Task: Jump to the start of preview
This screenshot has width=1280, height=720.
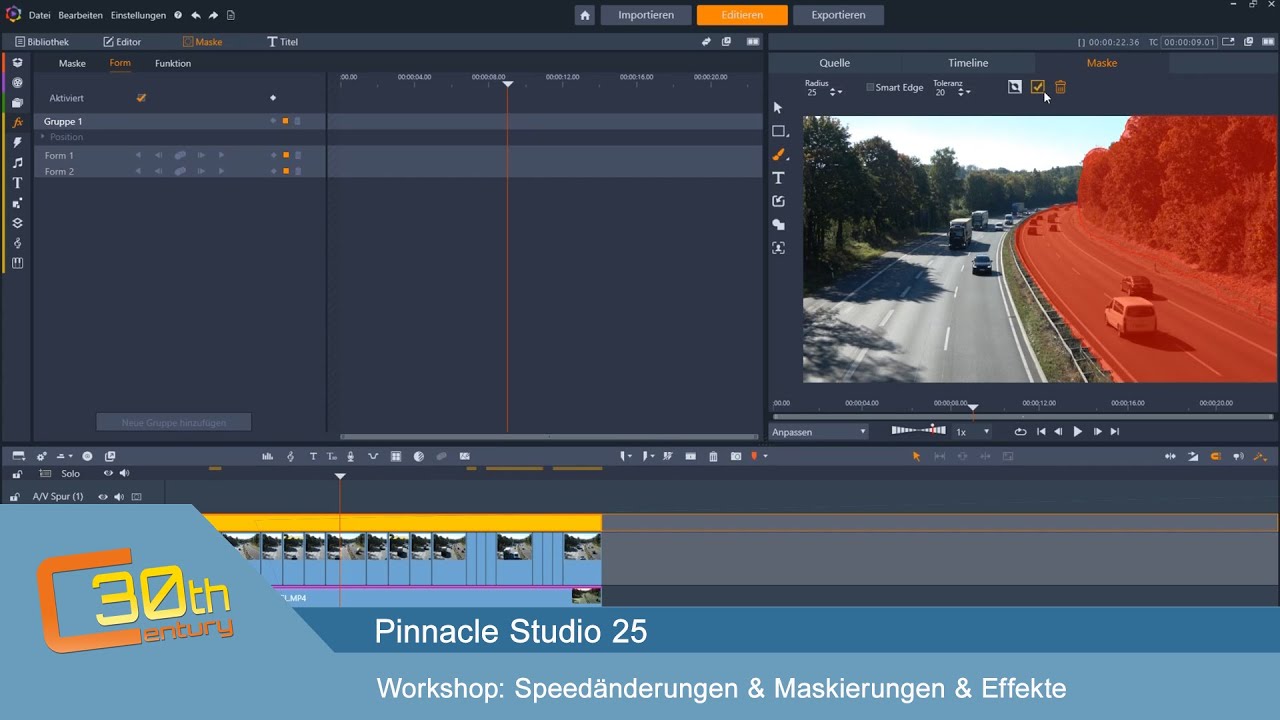Action: (x=1041, y=432)
